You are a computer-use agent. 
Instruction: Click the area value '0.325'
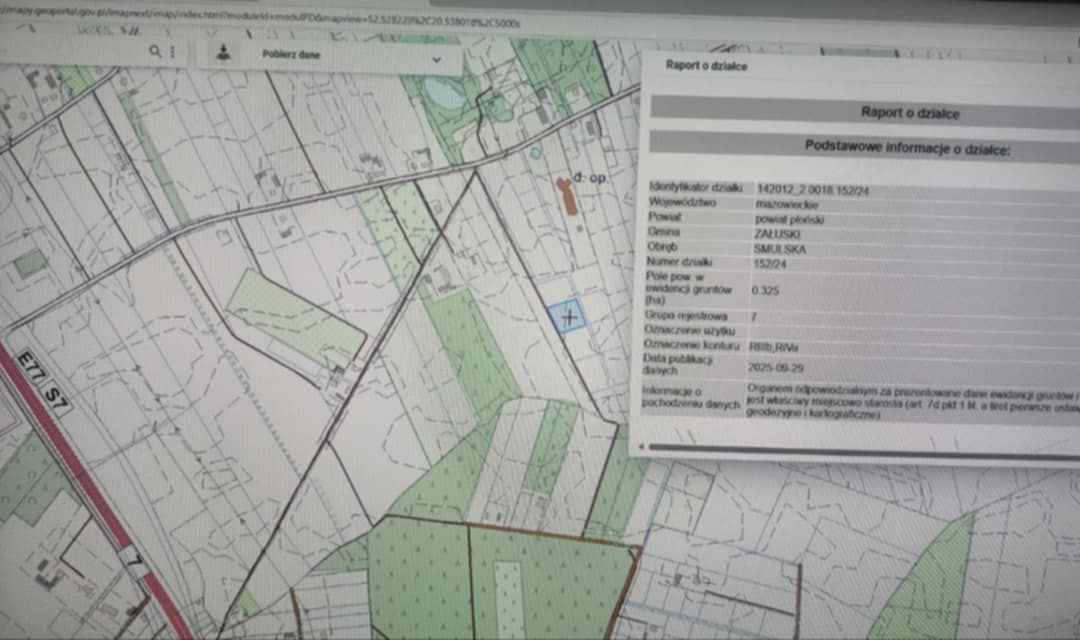[x=765, y=290]
